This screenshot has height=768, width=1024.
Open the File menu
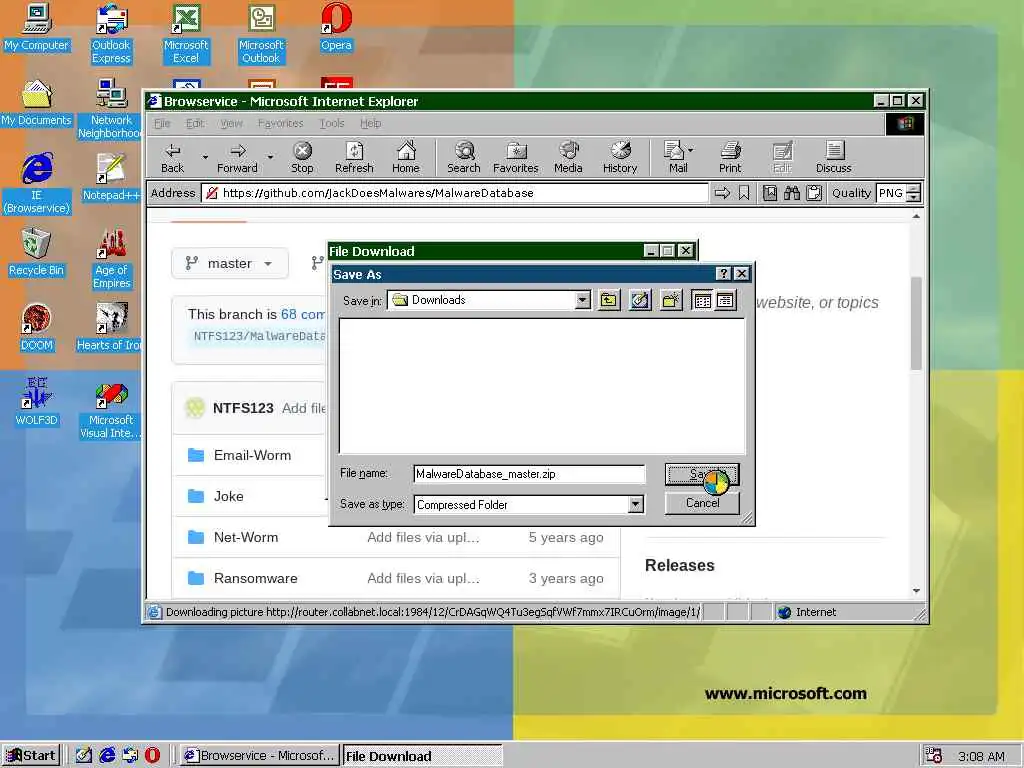coord(162,123)
